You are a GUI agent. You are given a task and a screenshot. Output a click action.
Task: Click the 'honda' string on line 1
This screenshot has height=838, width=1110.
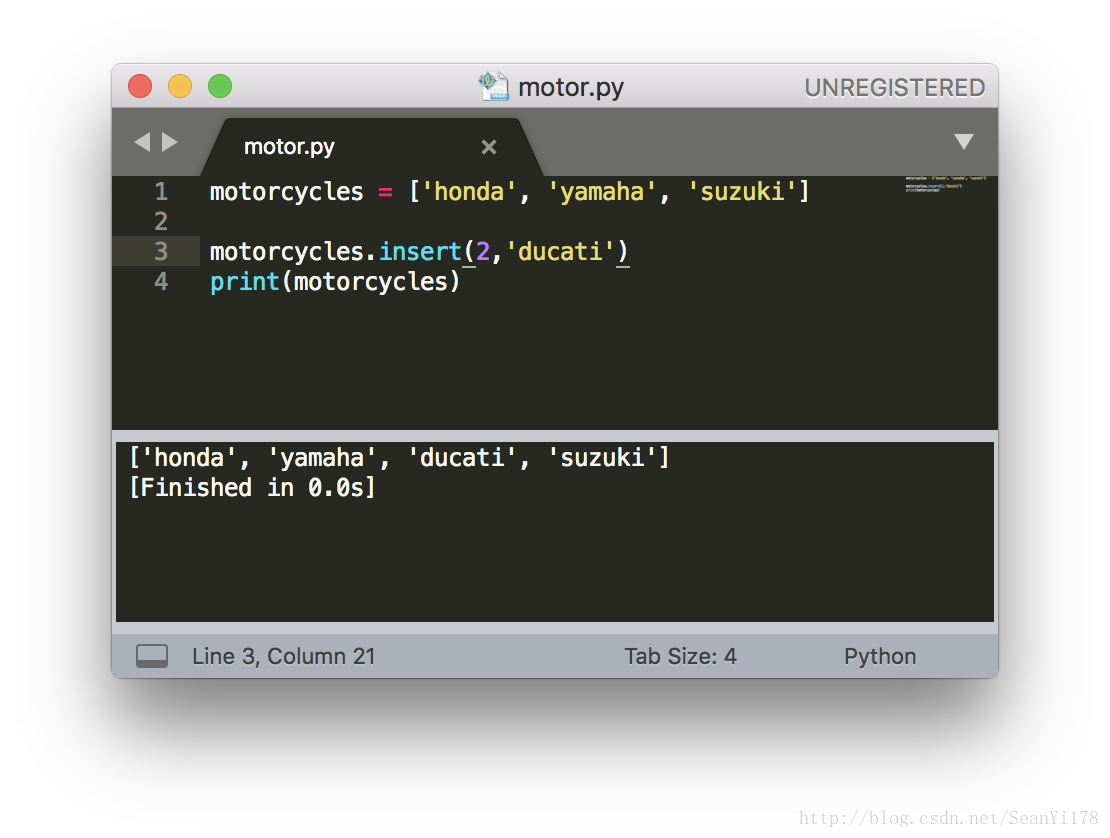pos(469,191)
